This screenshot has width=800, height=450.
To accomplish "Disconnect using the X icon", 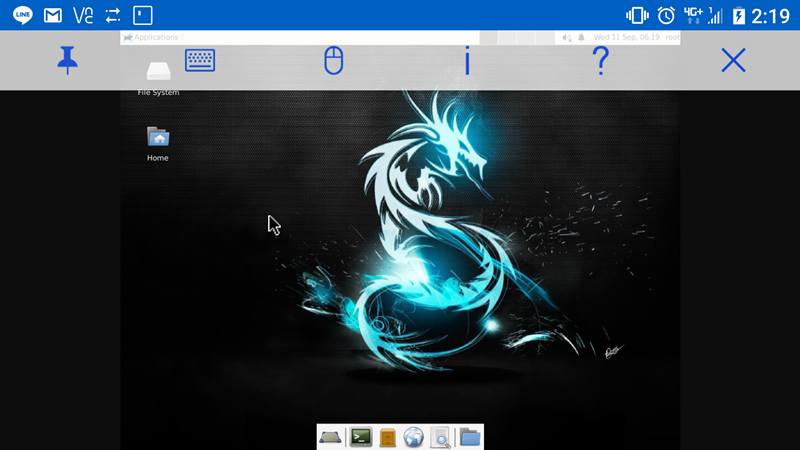I will 734,60.
